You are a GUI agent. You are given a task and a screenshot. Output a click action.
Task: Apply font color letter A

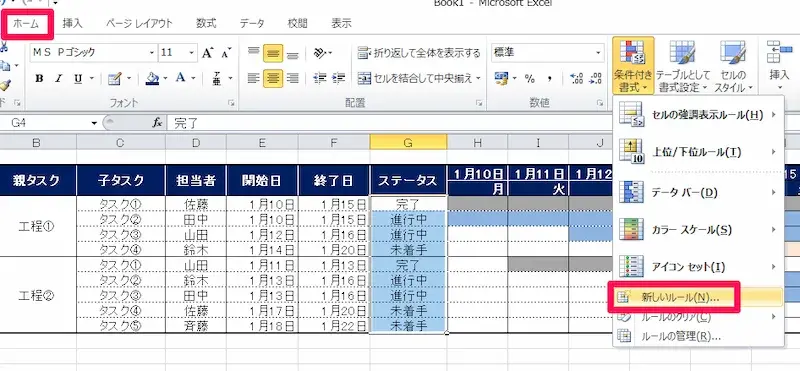[x=180, y=79]
